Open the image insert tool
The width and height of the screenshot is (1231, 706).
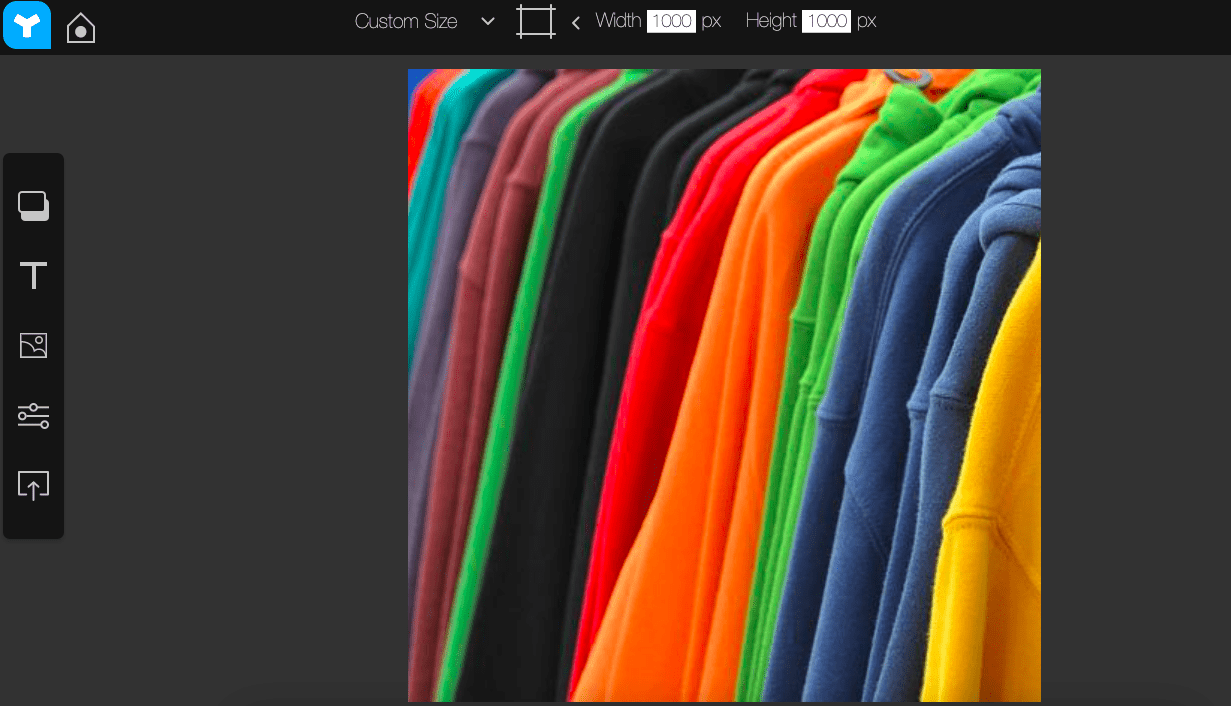tap(34, 346)
